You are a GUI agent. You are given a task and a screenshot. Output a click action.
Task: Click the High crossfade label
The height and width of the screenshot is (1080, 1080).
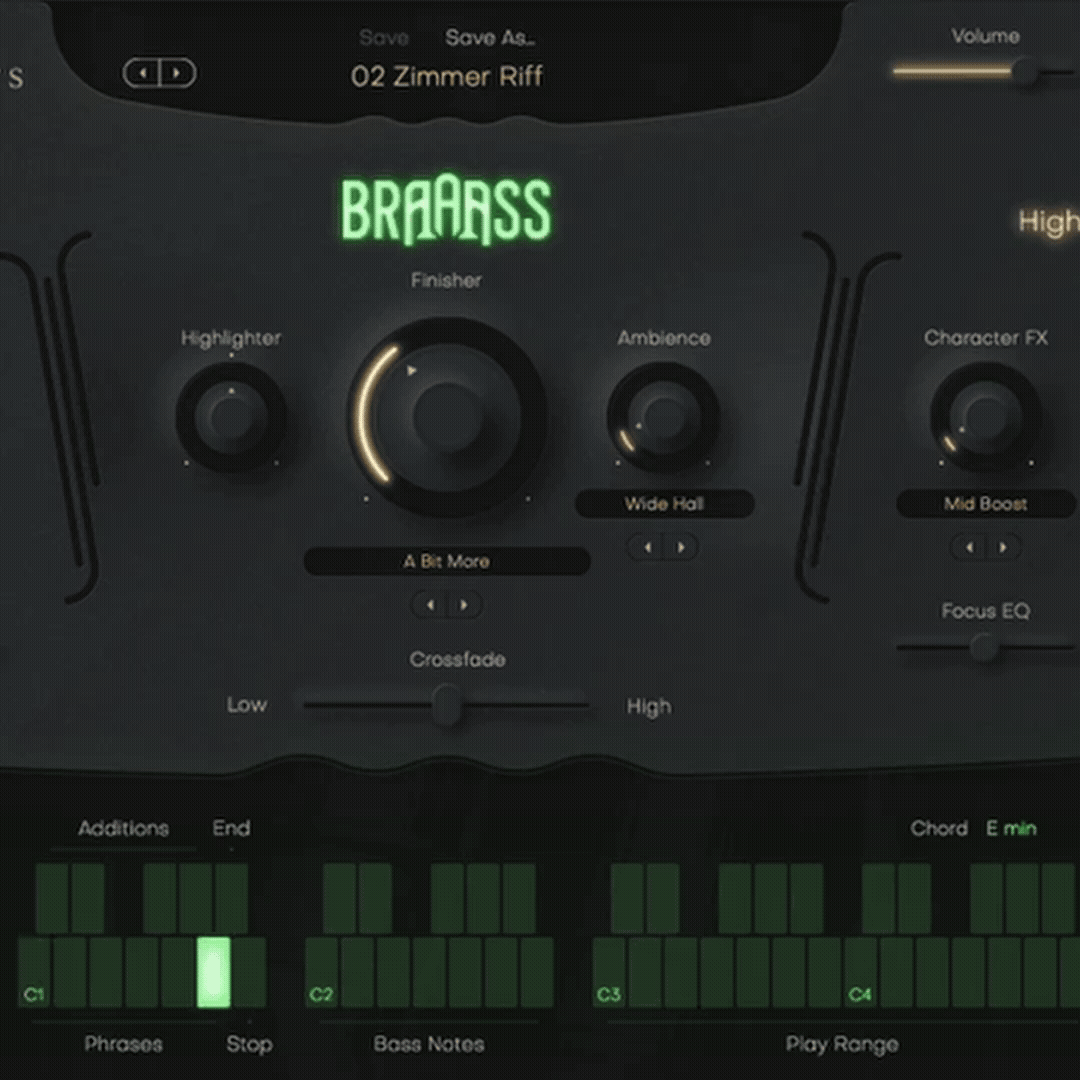[648, 706]
